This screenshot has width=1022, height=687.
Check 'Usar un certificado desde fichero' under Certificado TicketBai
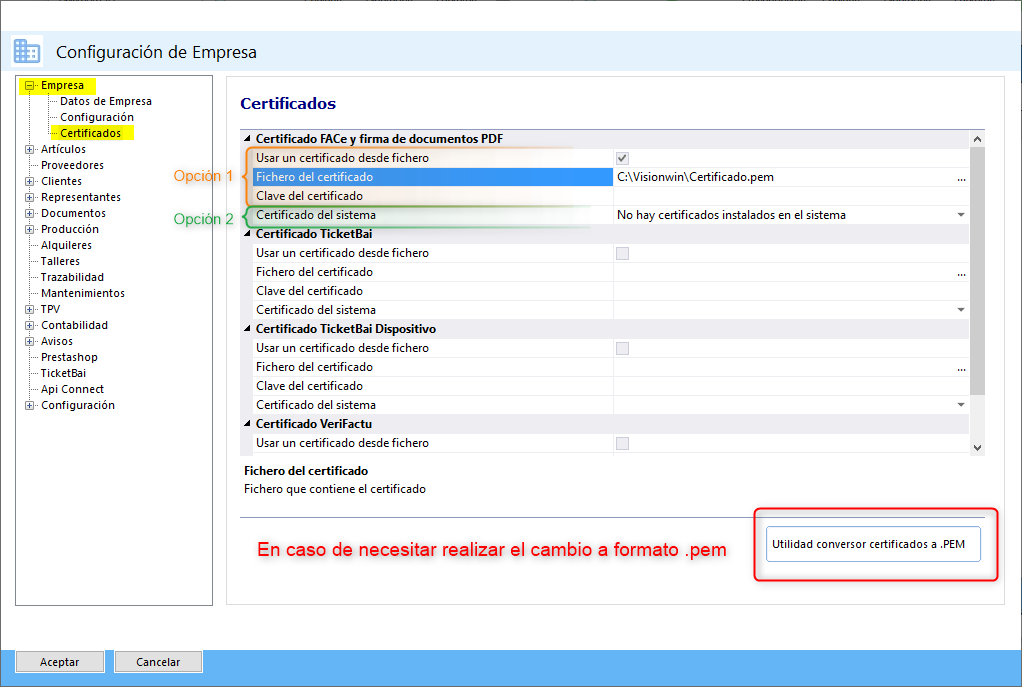622,254
